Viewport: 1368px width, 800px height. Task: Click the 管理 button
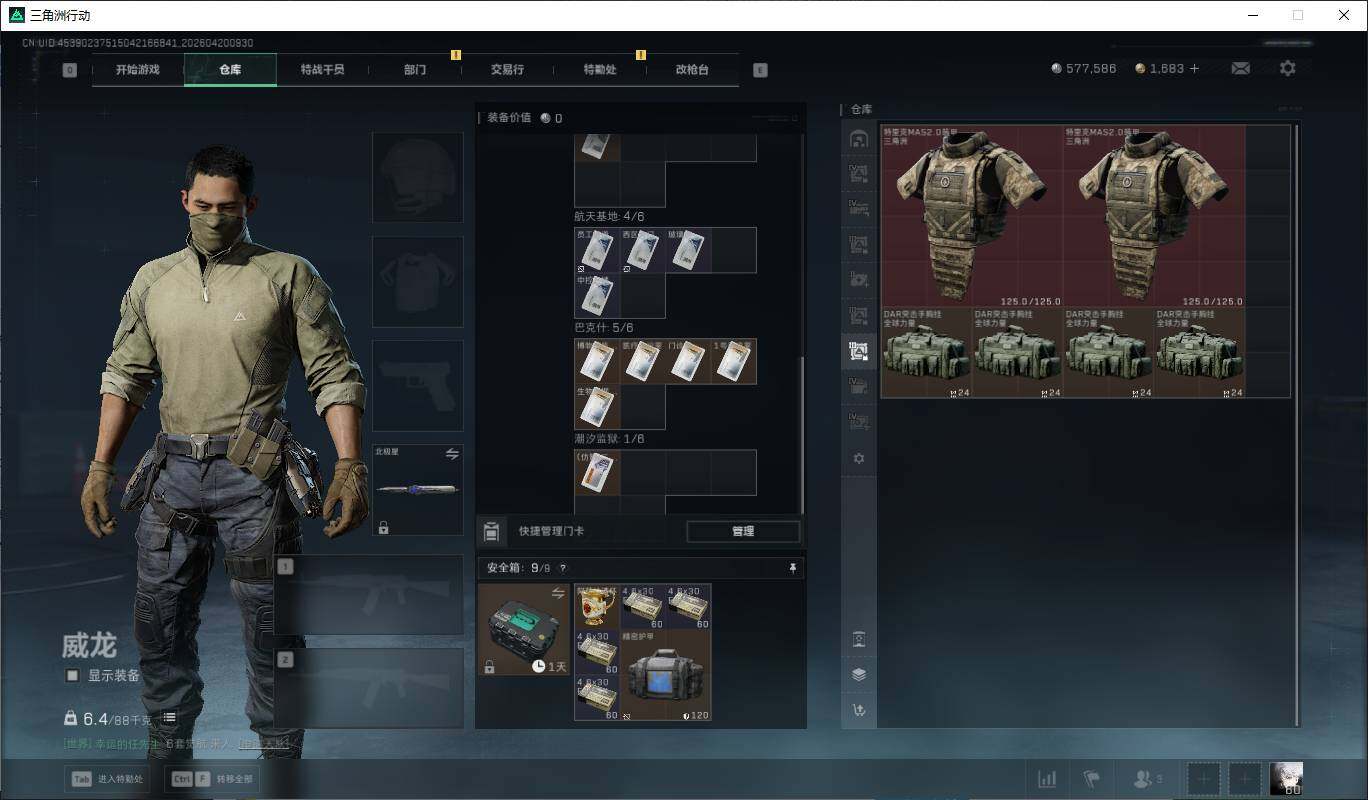tap(743, 531)
